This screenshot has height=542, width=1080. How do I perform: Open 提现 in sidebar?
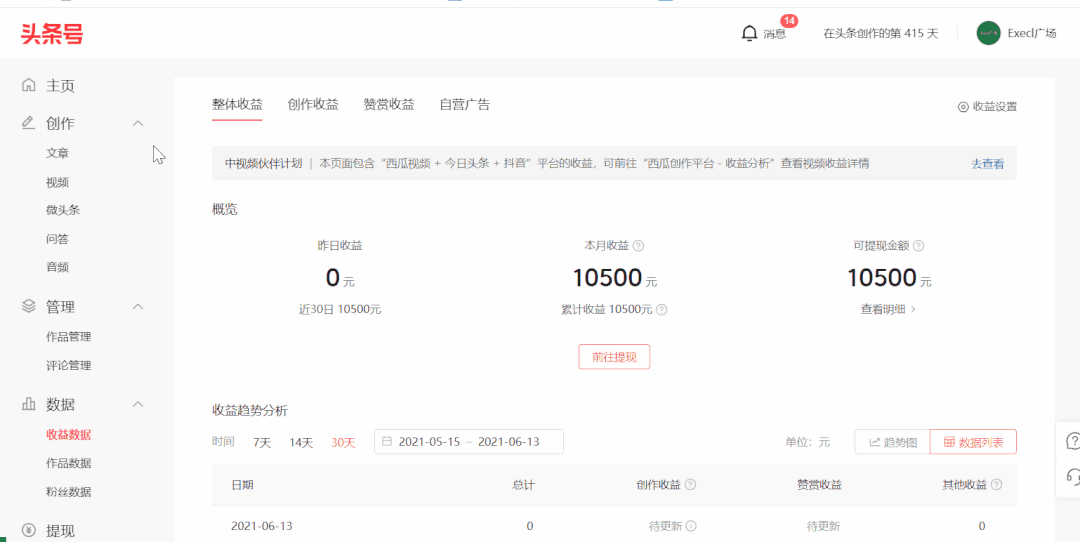point(60,531)
